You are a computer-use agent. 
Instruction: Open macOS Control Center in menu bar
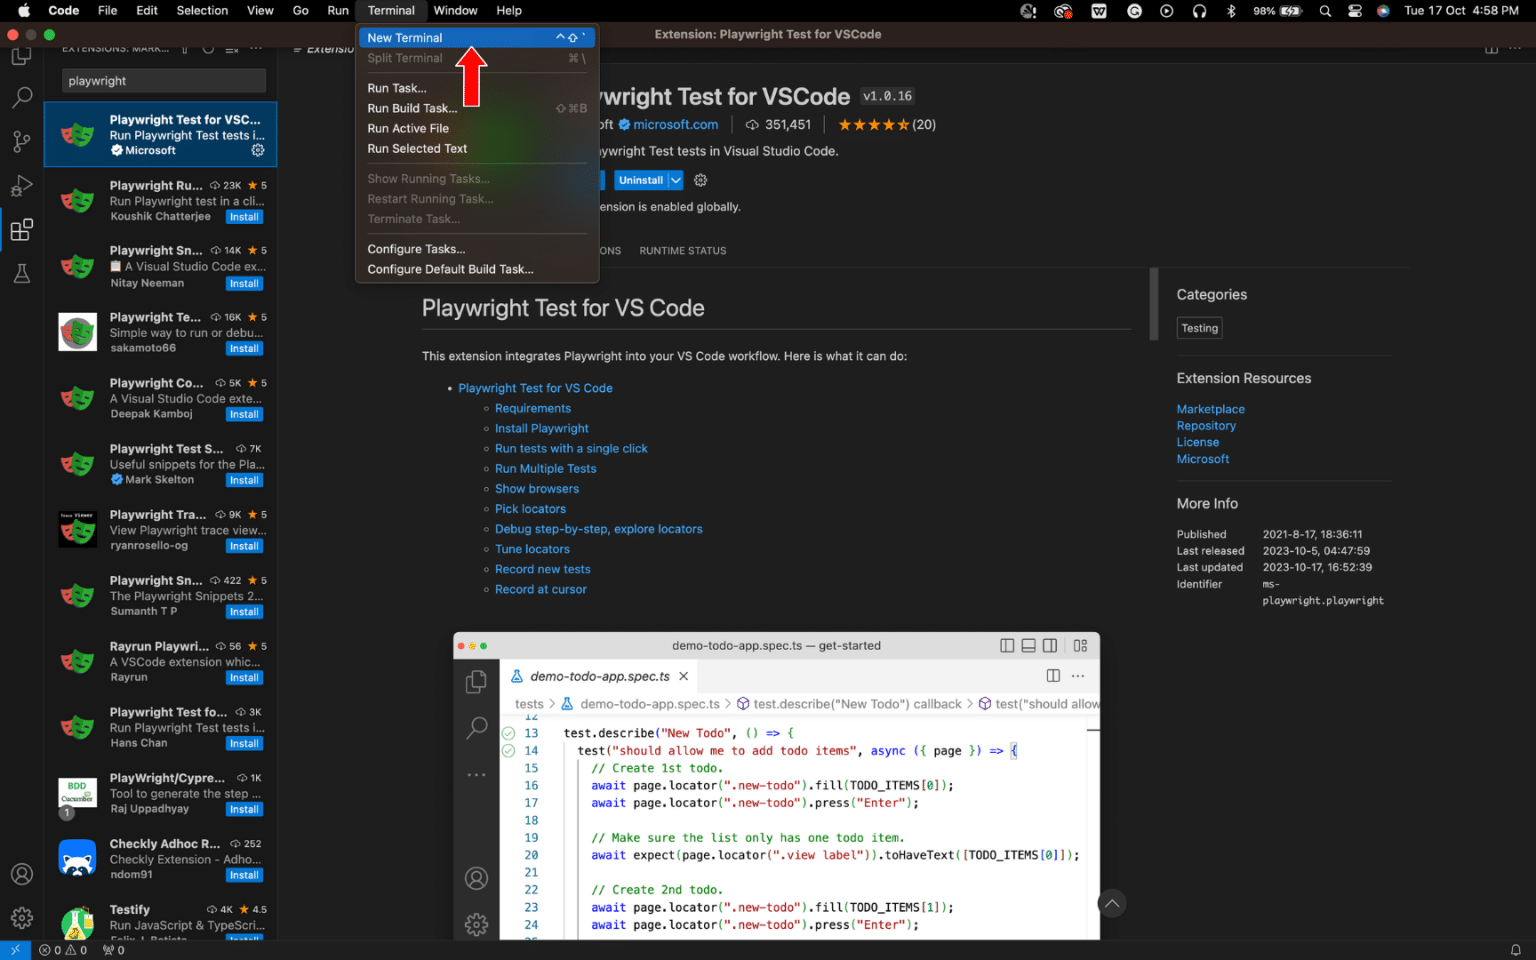click(x=1354, y=11)
